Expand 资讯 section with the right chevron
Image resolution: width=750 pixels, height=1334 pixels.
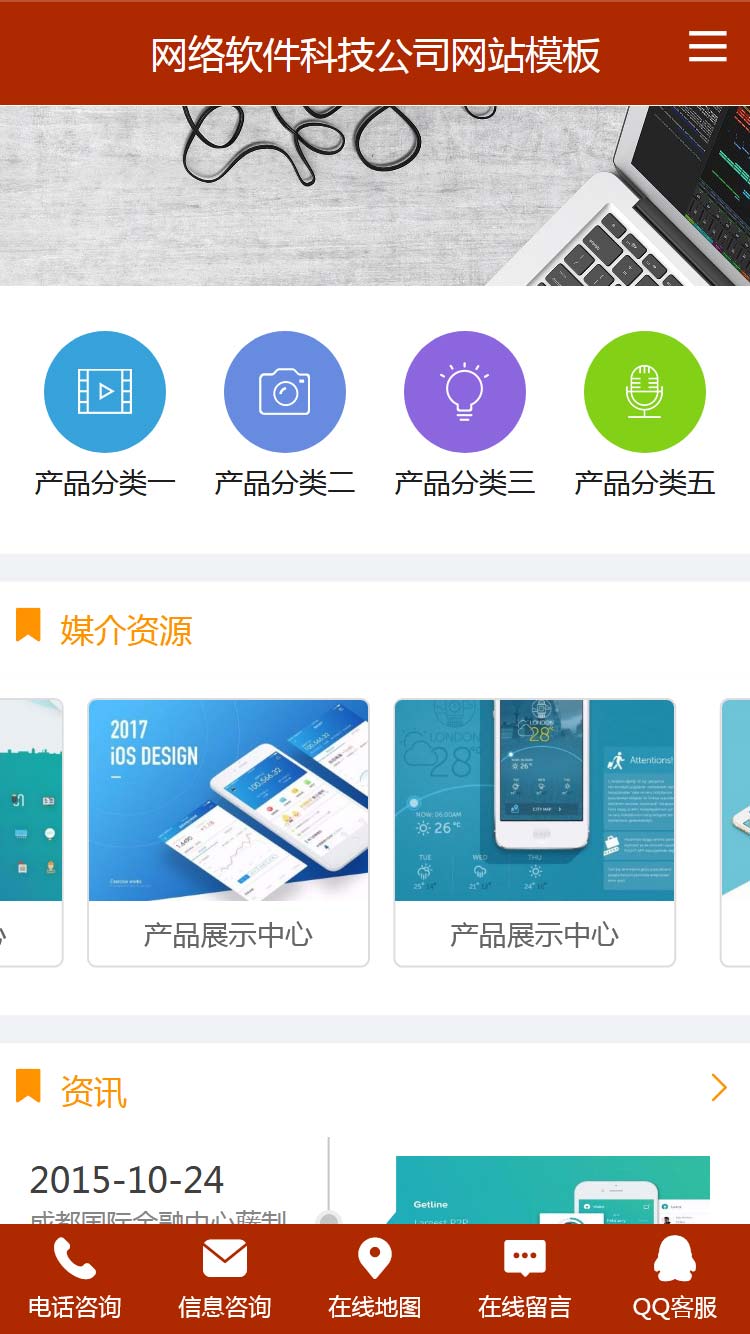(x=719, y=1088)
